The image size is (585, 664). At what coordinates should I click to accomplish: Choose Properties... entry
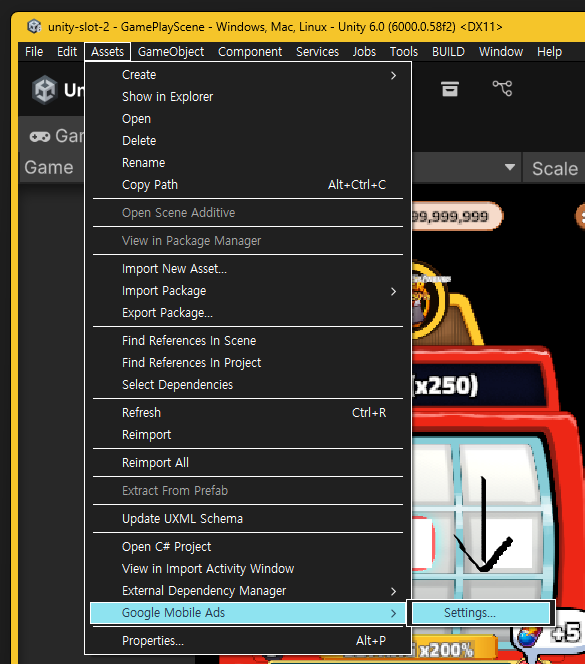[248, 641]
